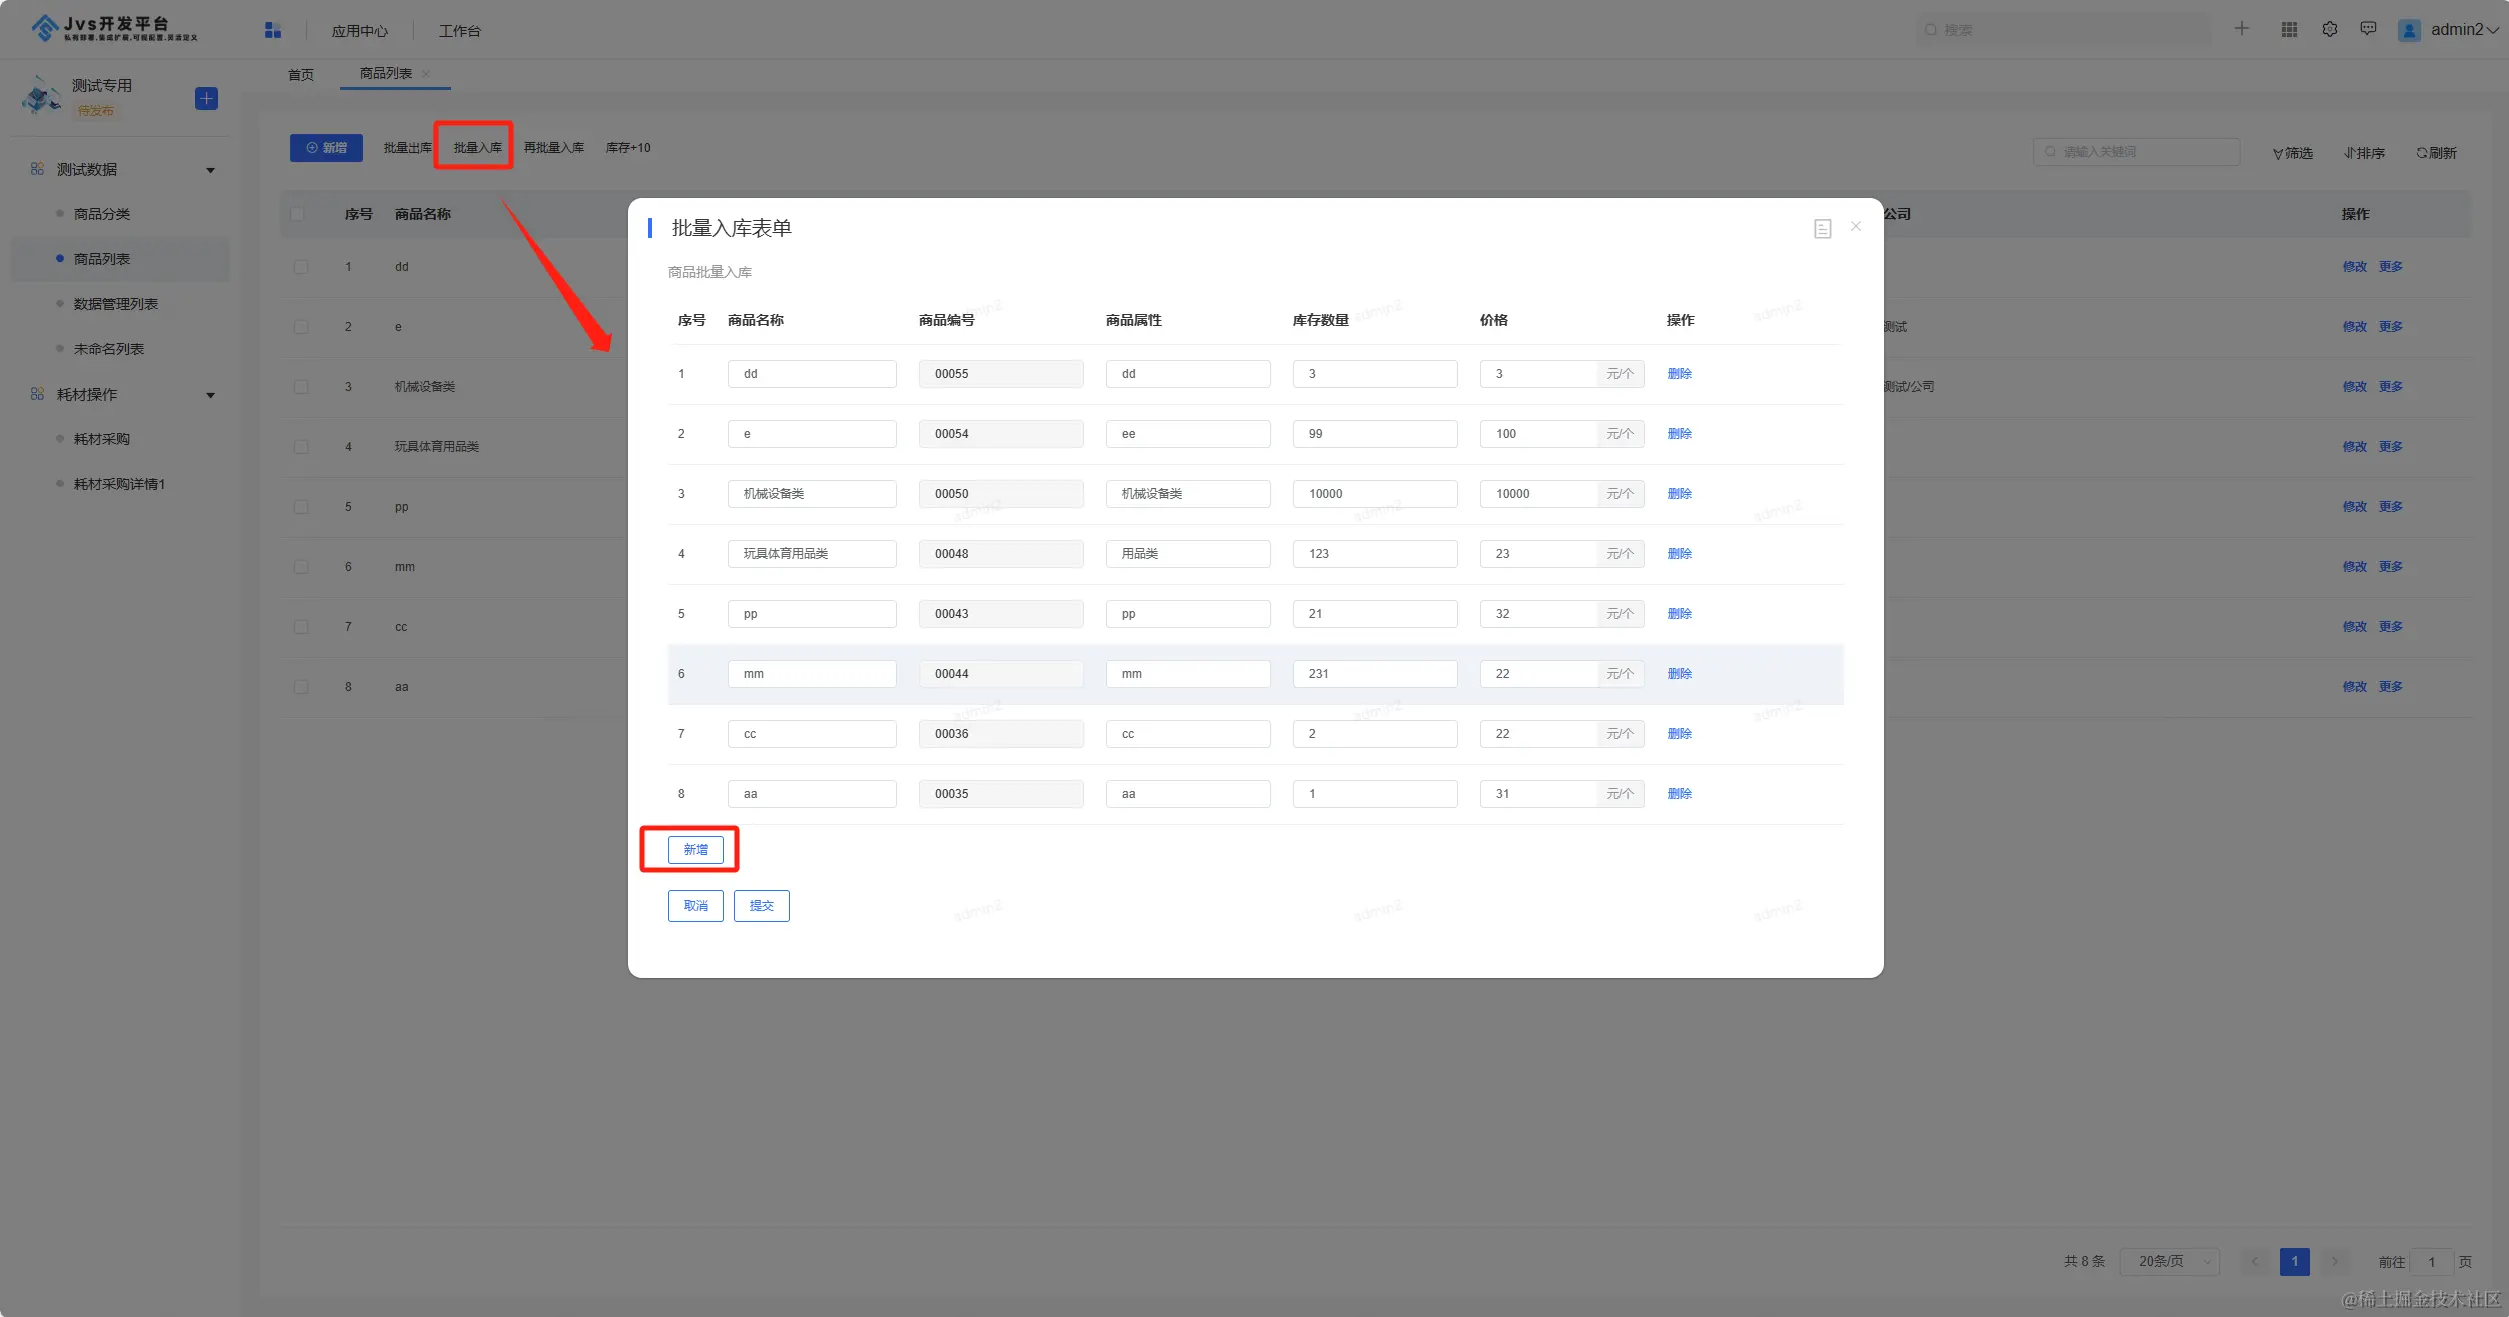The height and width of the screenshot is (1317, 2509).
Task: Toggle the select-all header checkbox
Action: (297, 214)
